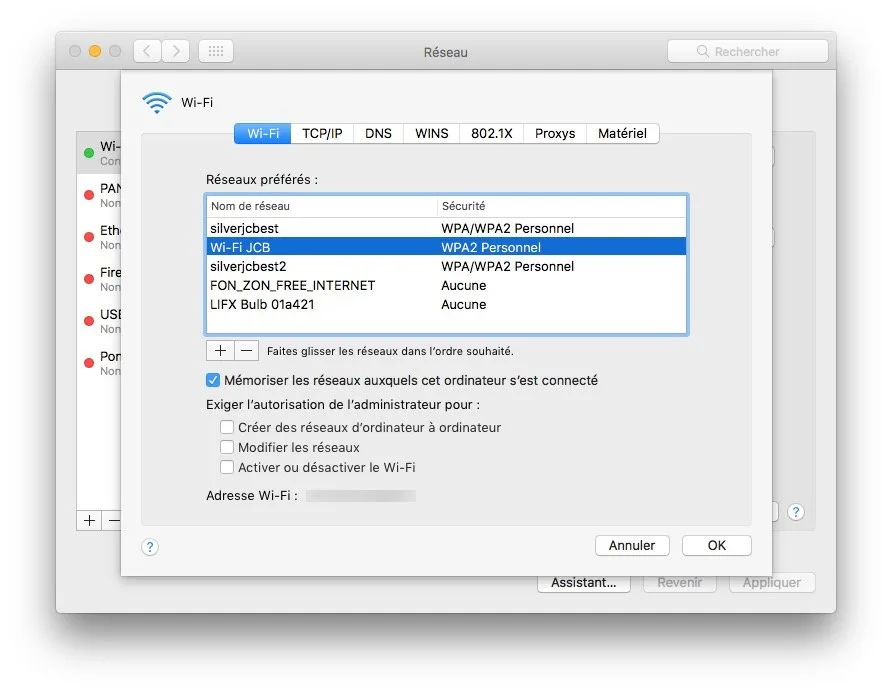Click green status dot of Wi-Fi service

point(89,153)
